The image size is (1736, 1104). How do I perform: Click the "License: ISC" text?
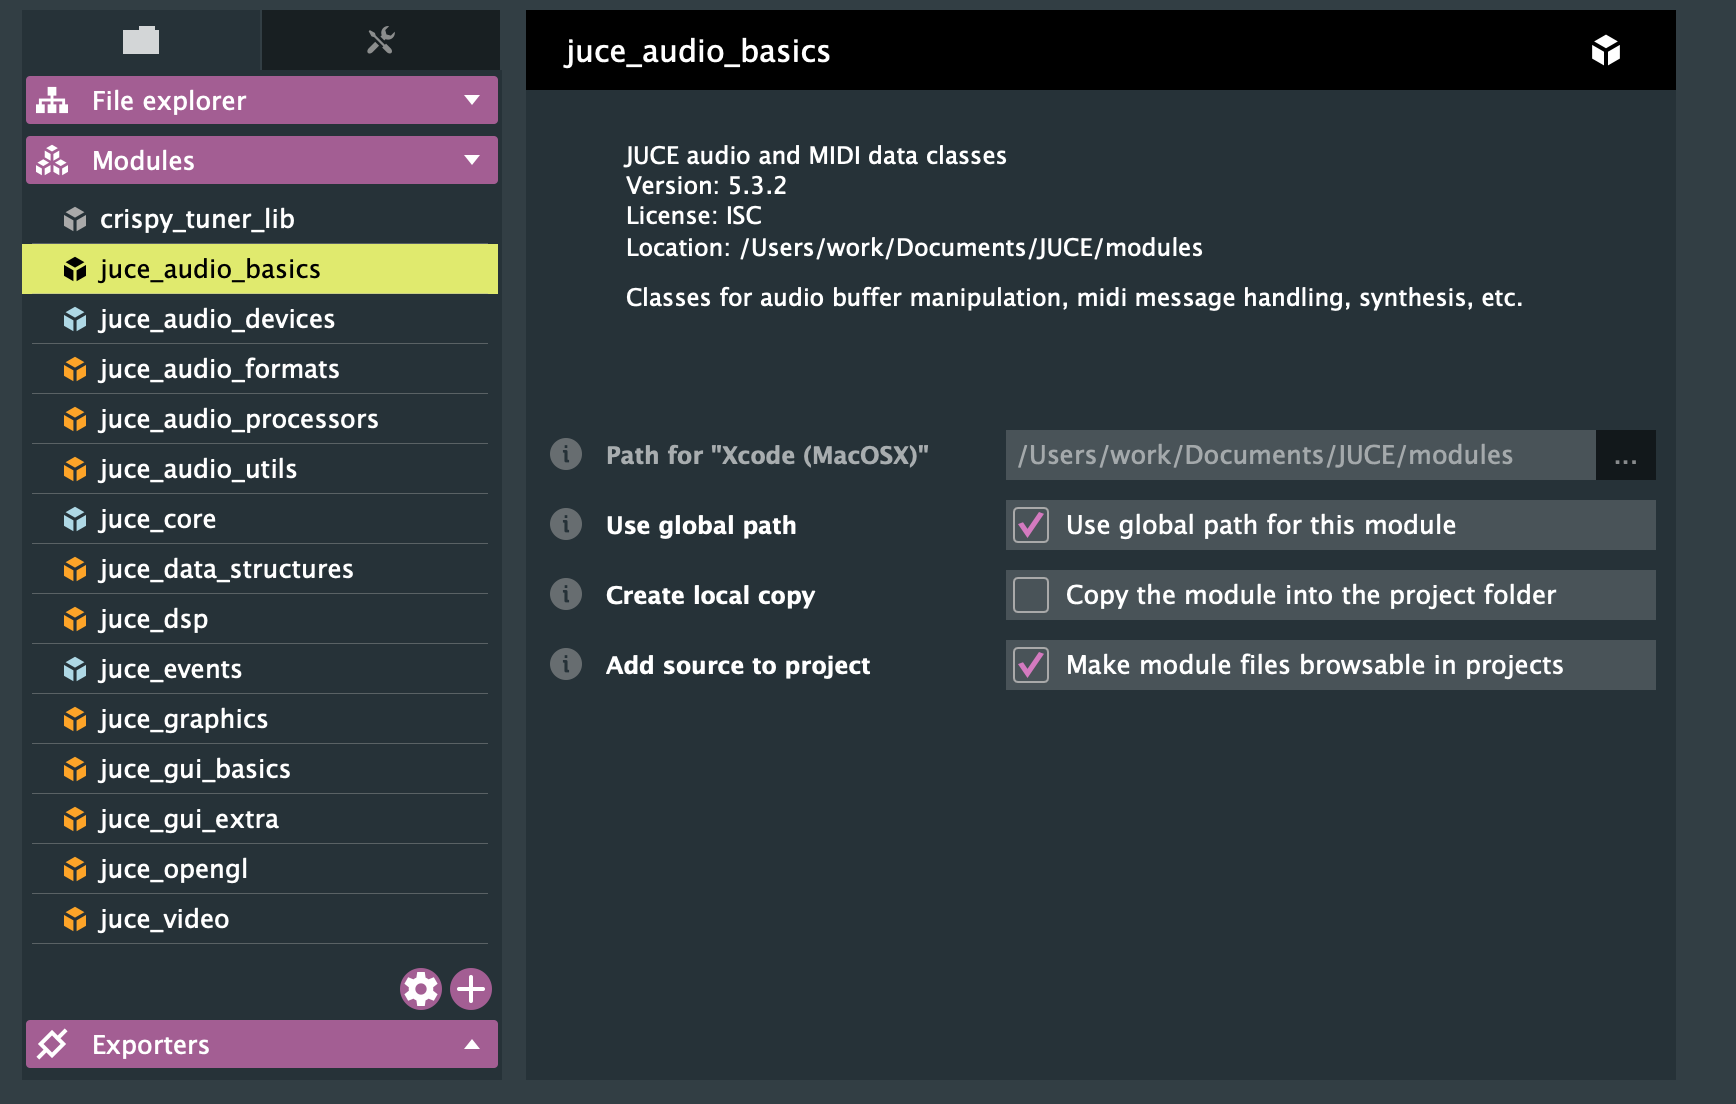(694, 216)
